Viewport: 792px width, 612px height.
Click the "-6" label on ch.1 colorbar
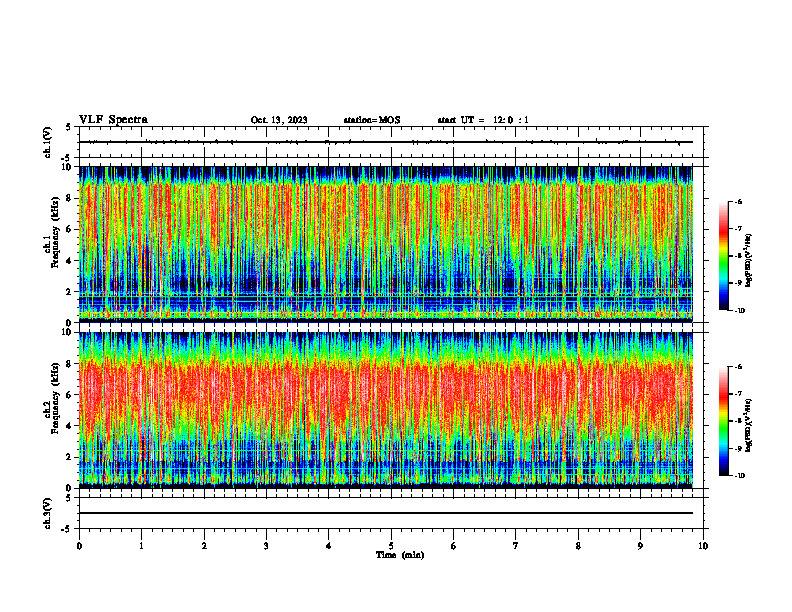pyautogui.click(x=737, y=202)
